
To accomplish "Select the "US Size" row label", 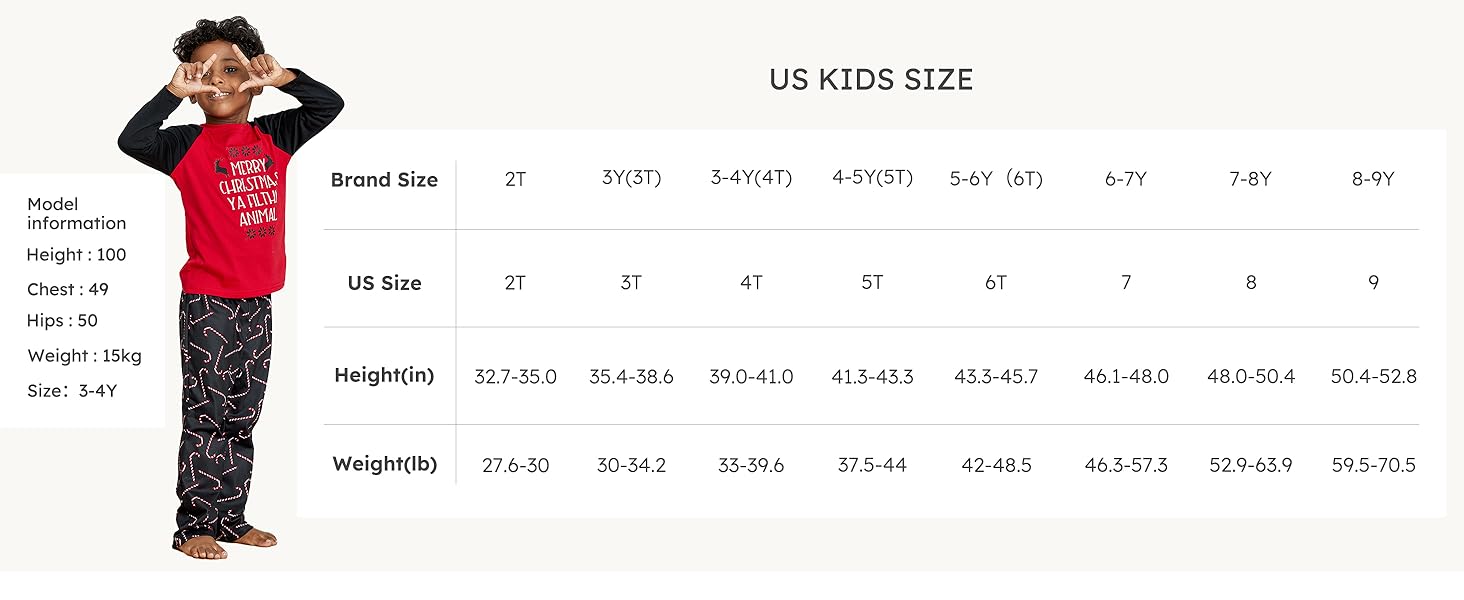I will (384, 283).
